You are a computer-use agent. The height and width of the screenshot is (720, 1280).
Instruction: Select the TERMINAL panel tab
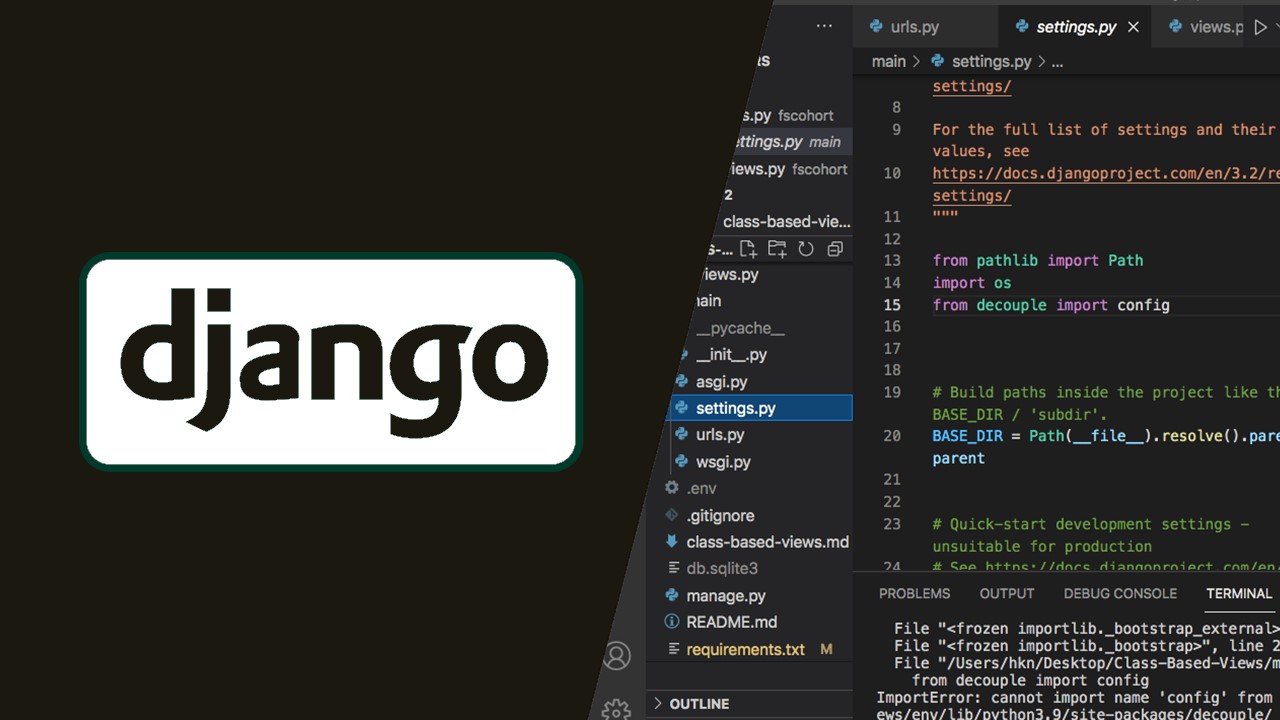pyautogui.click(x=1239, y=593)
